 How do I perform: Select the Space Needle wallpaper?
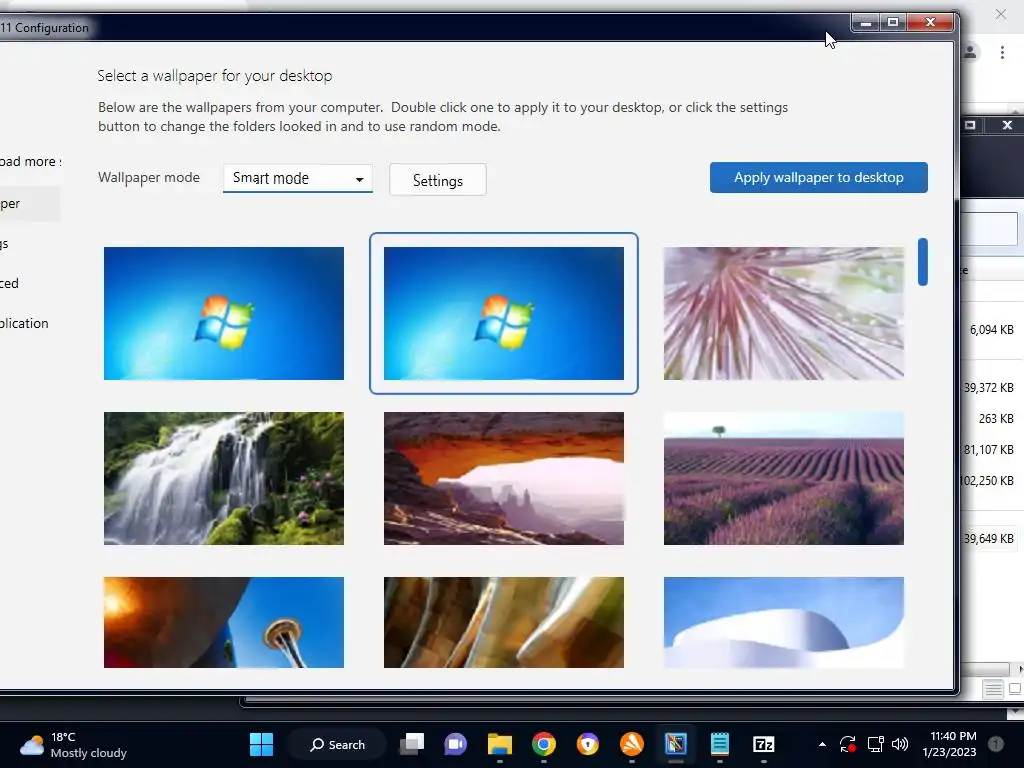click(x=223, y=622)
